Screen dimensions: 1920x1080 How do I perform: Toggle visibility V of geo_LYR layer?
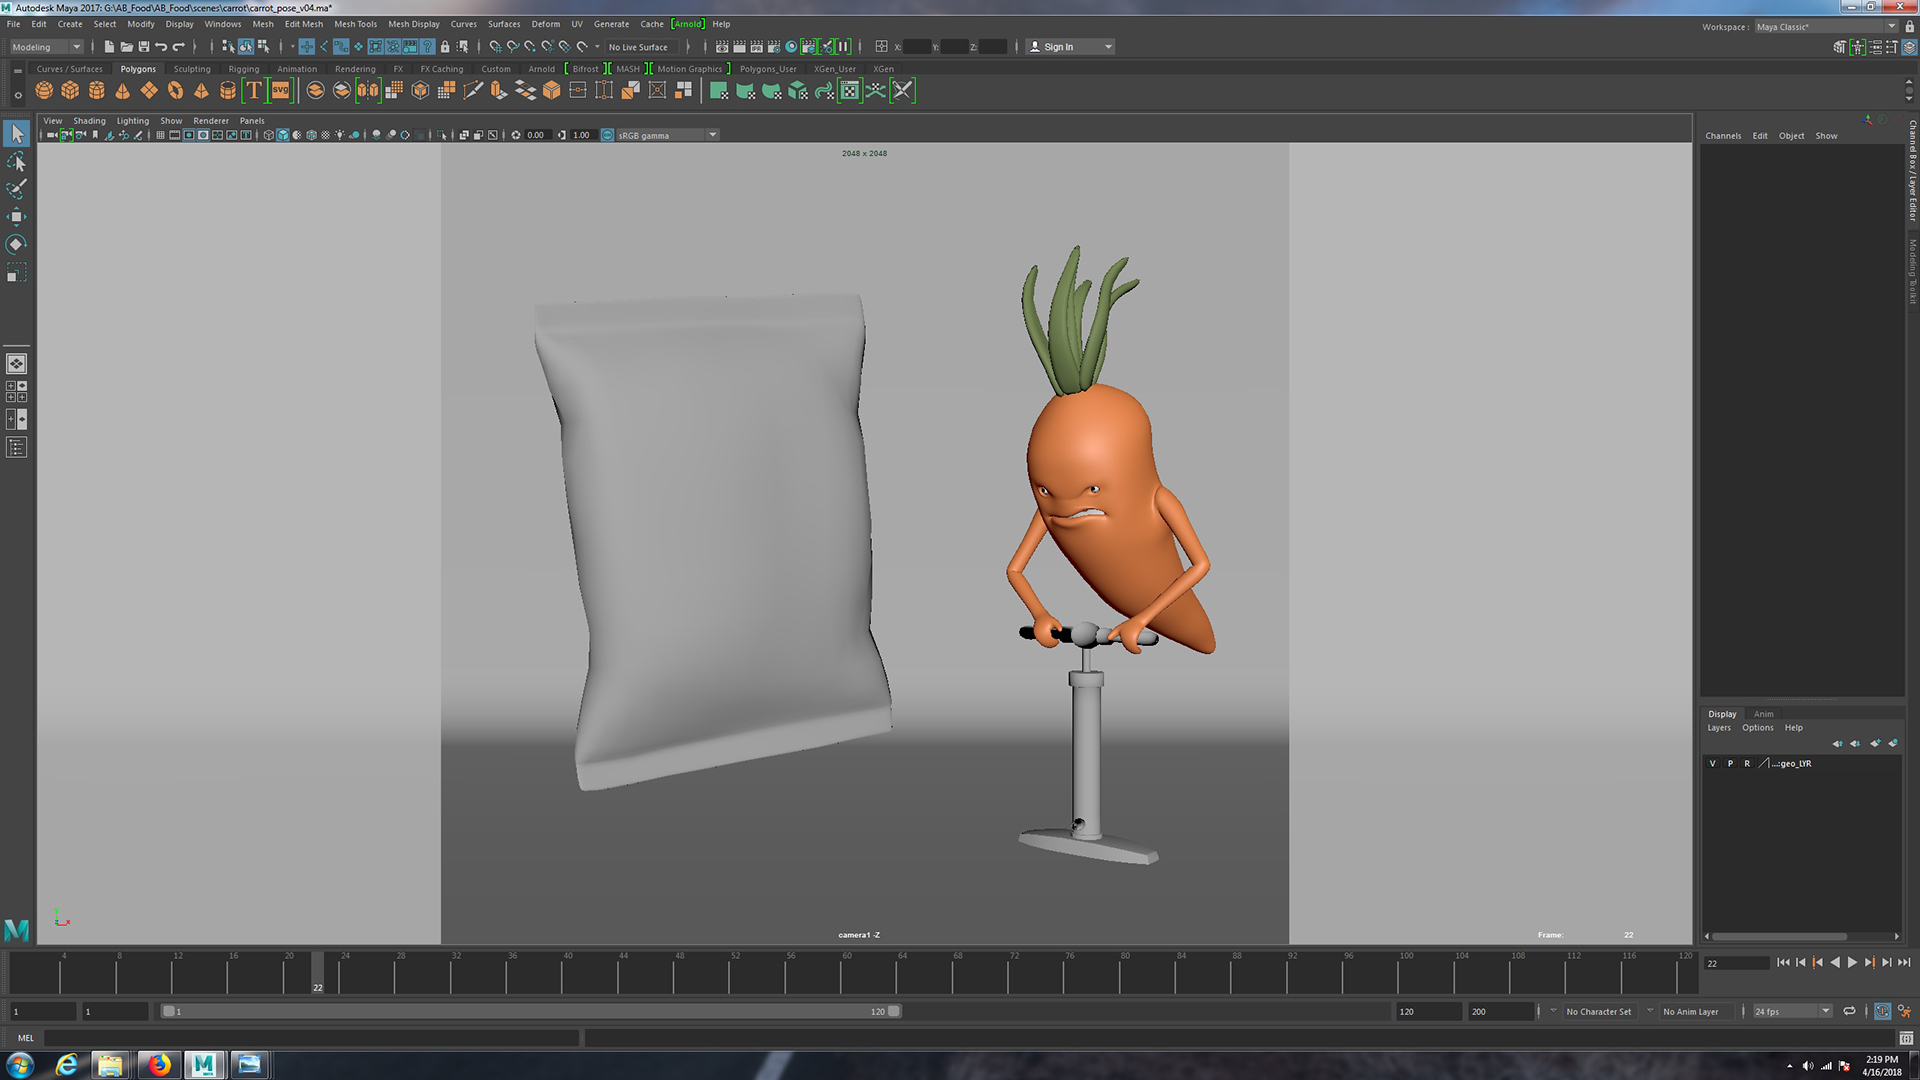point(1712,763)
